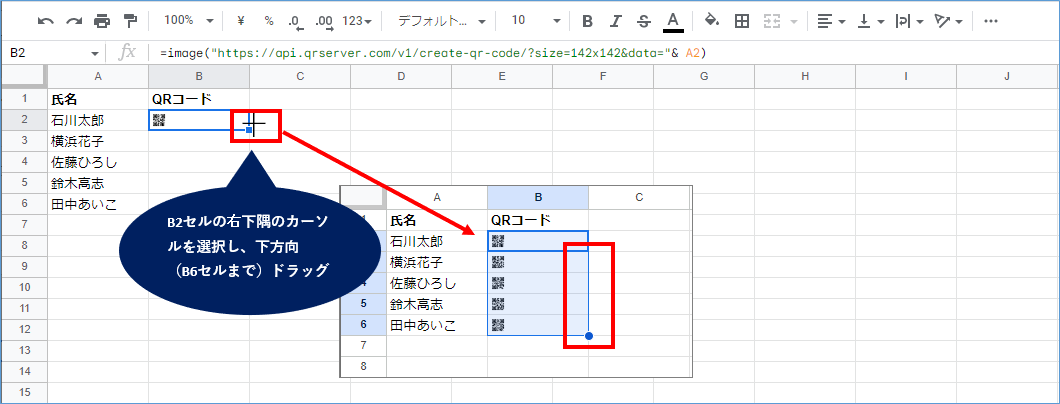This screenshot has height=404, width=1060.
Task: Click cell 石川太郎 in main sheet
Action: pyautogui.click(x=98, y=120)
